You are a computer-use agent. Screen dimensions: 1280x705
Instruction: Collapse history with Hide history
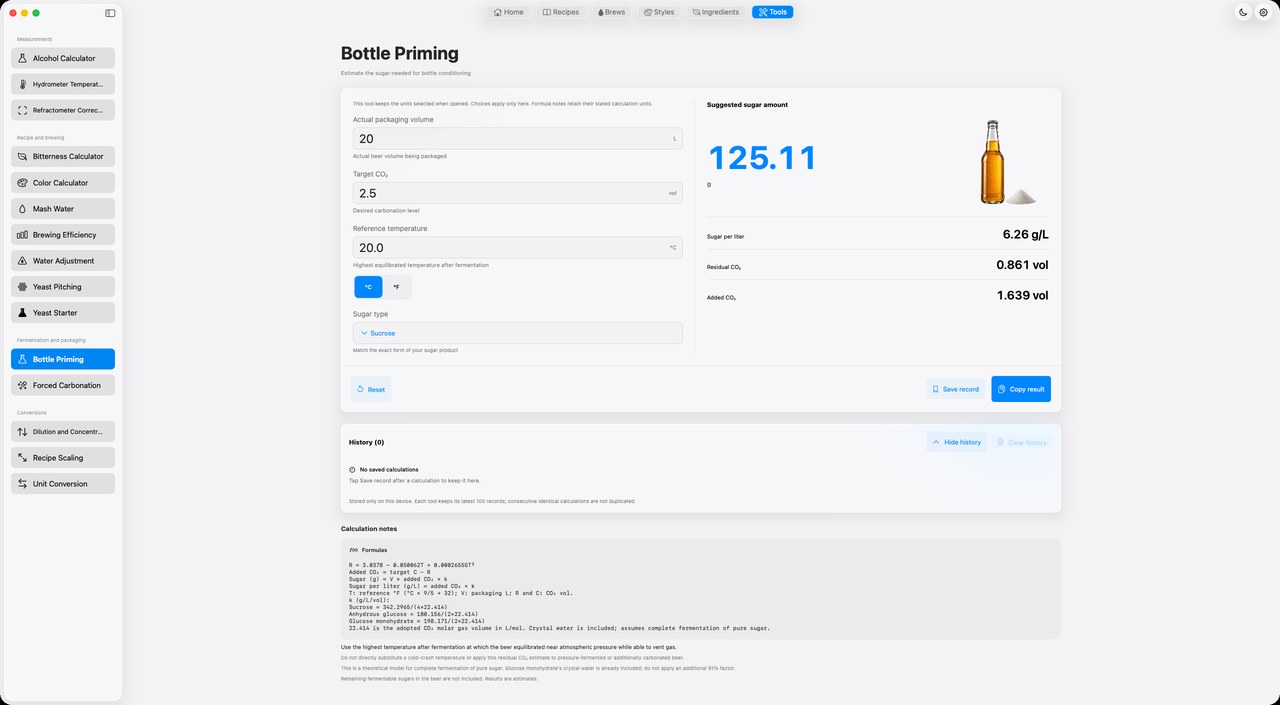click(x=957, y=442)
